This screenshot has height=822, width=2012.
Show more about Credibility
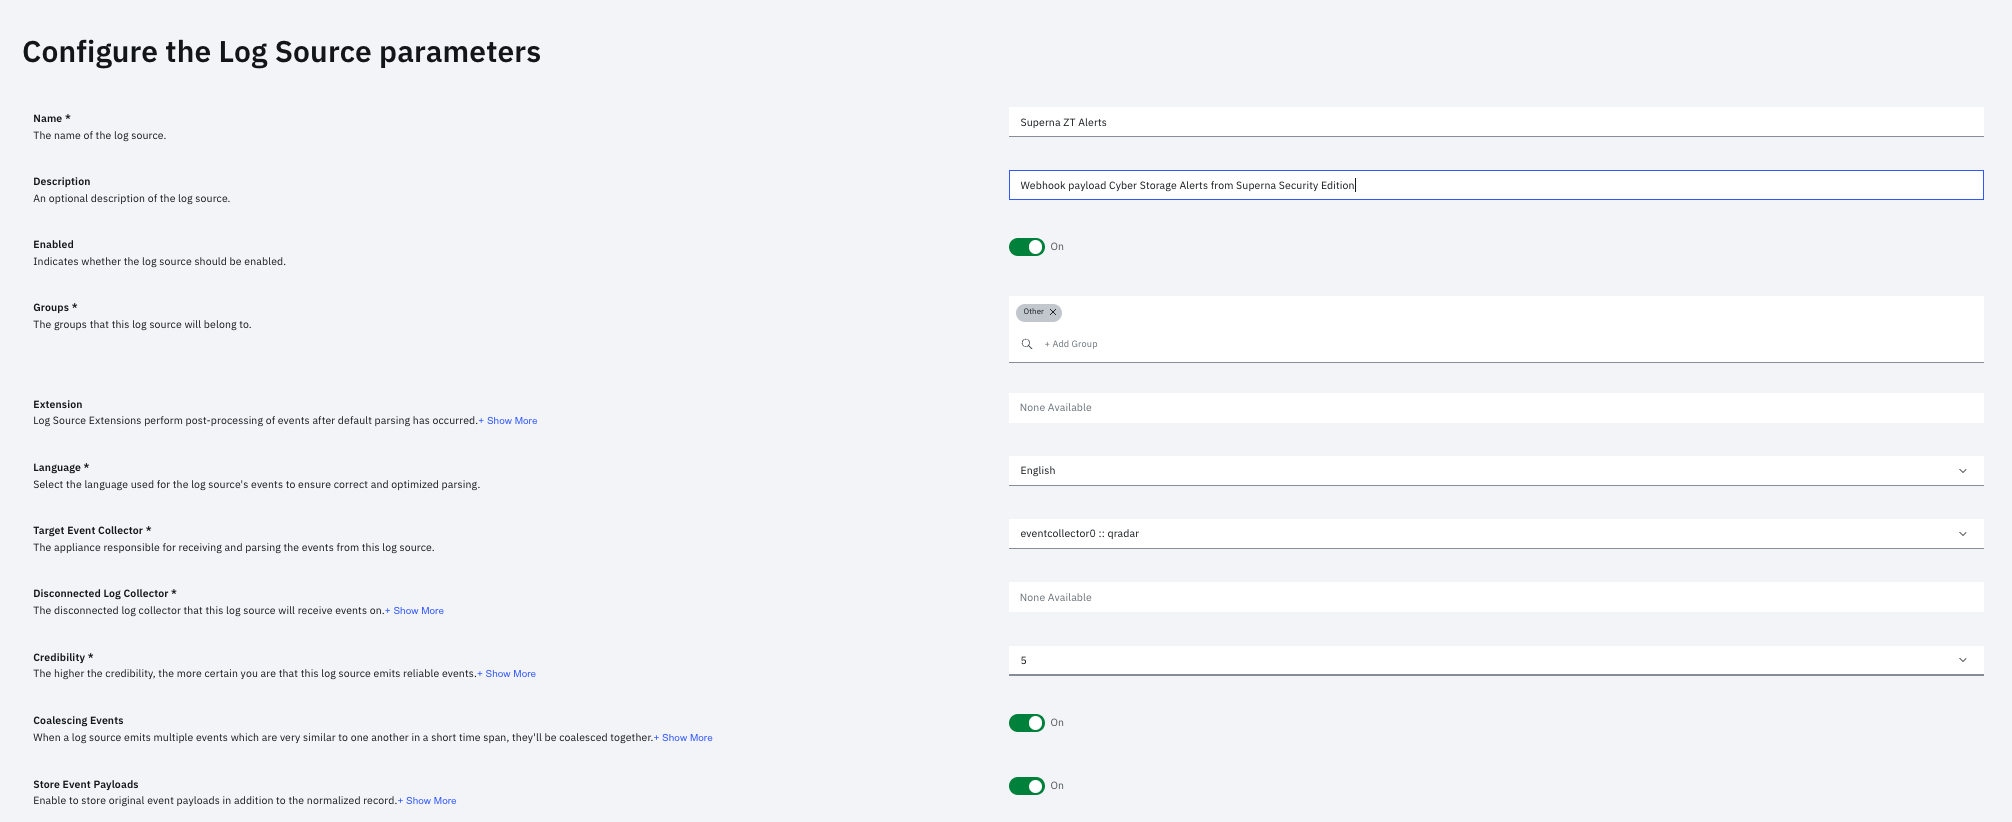tap(507, 674)
